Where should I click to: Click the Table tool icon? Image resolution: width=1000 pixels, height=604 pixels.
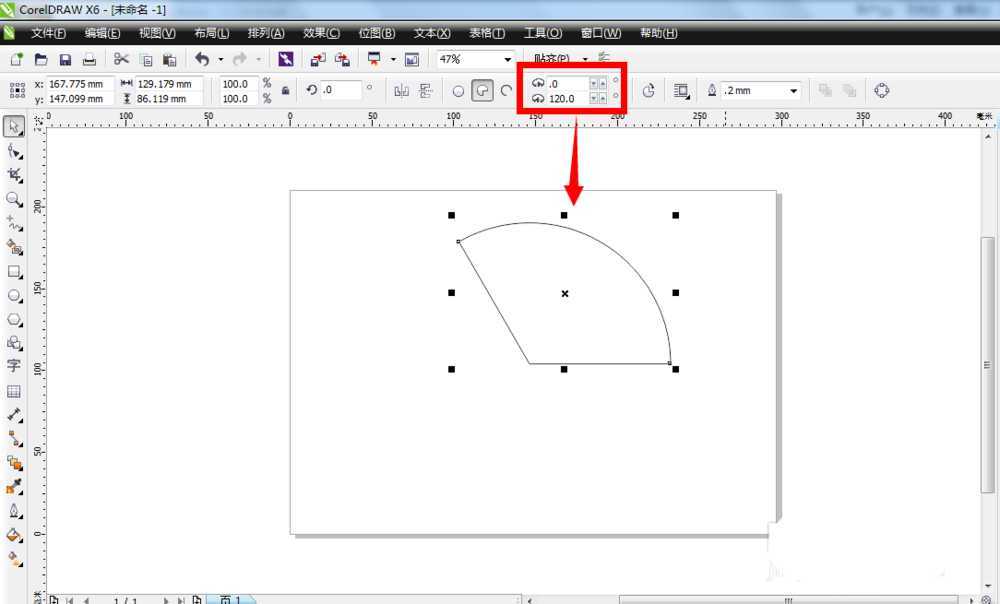point(14,391)
